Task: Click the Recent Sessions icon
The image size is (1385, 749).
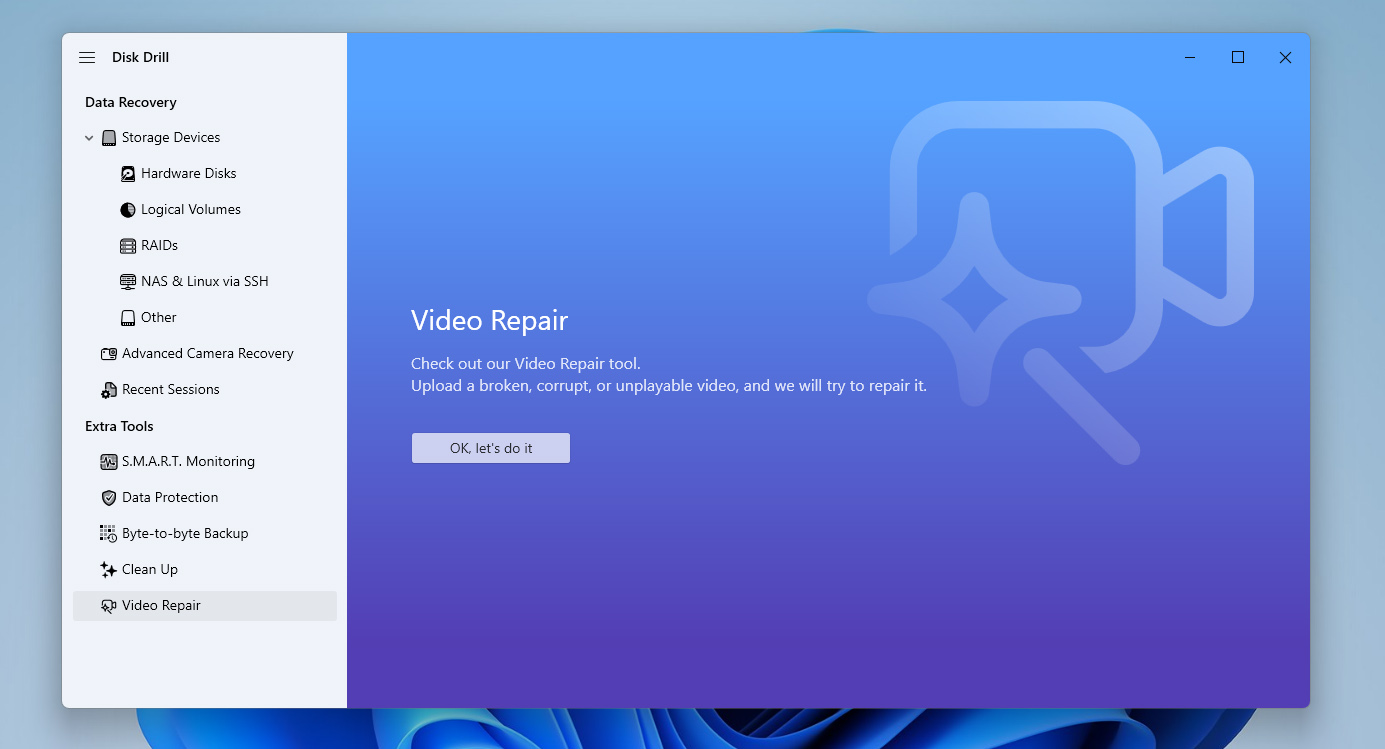Action: pos(108,389)
